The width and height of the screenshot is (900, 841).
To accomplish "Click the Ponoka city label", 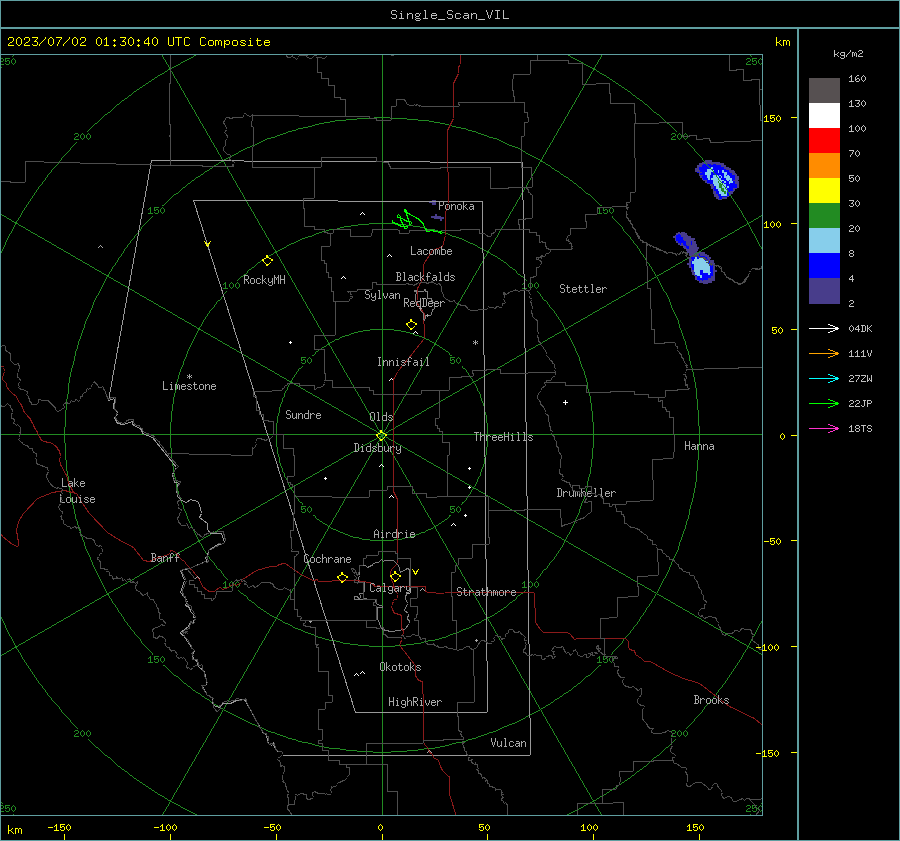I will (456, 206).
